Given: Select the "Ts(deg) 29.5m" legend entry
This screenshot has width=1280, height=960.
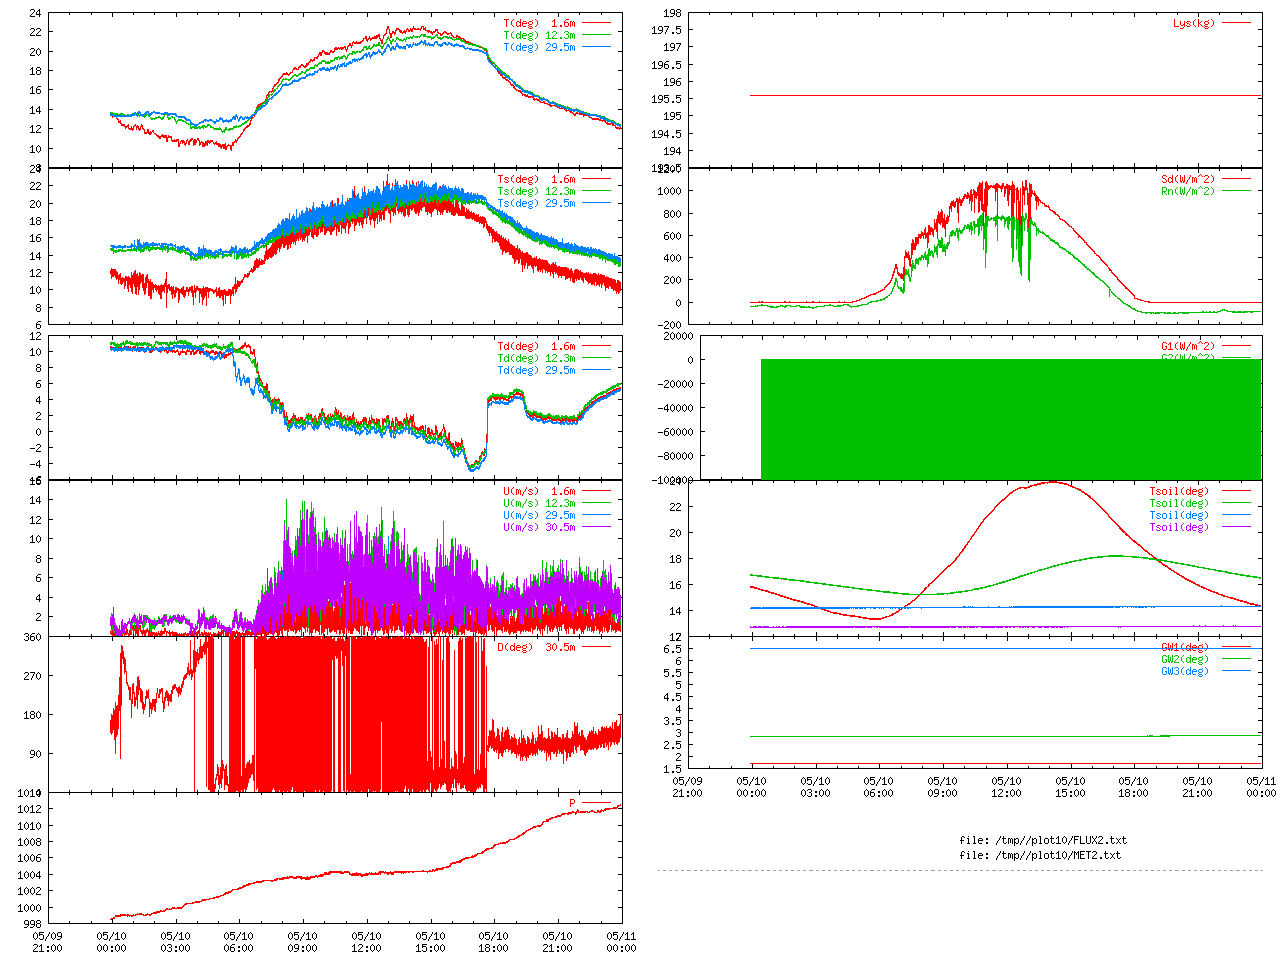Looking at the screenshot, I should click(x=537, y=204).
